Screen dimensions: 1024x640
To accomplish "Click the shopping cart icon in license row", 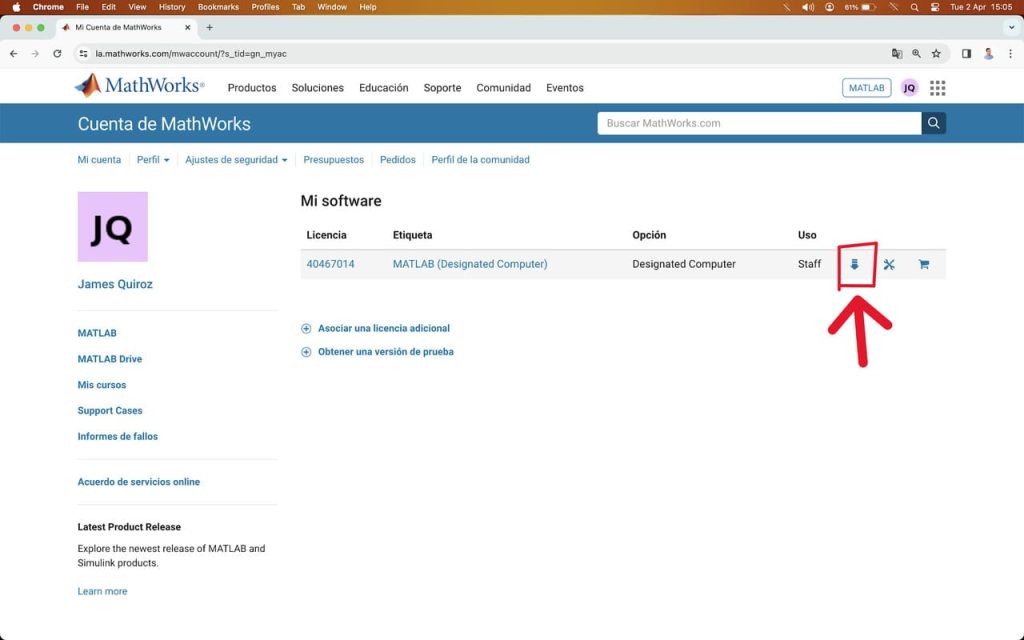I will pos(923,264).
